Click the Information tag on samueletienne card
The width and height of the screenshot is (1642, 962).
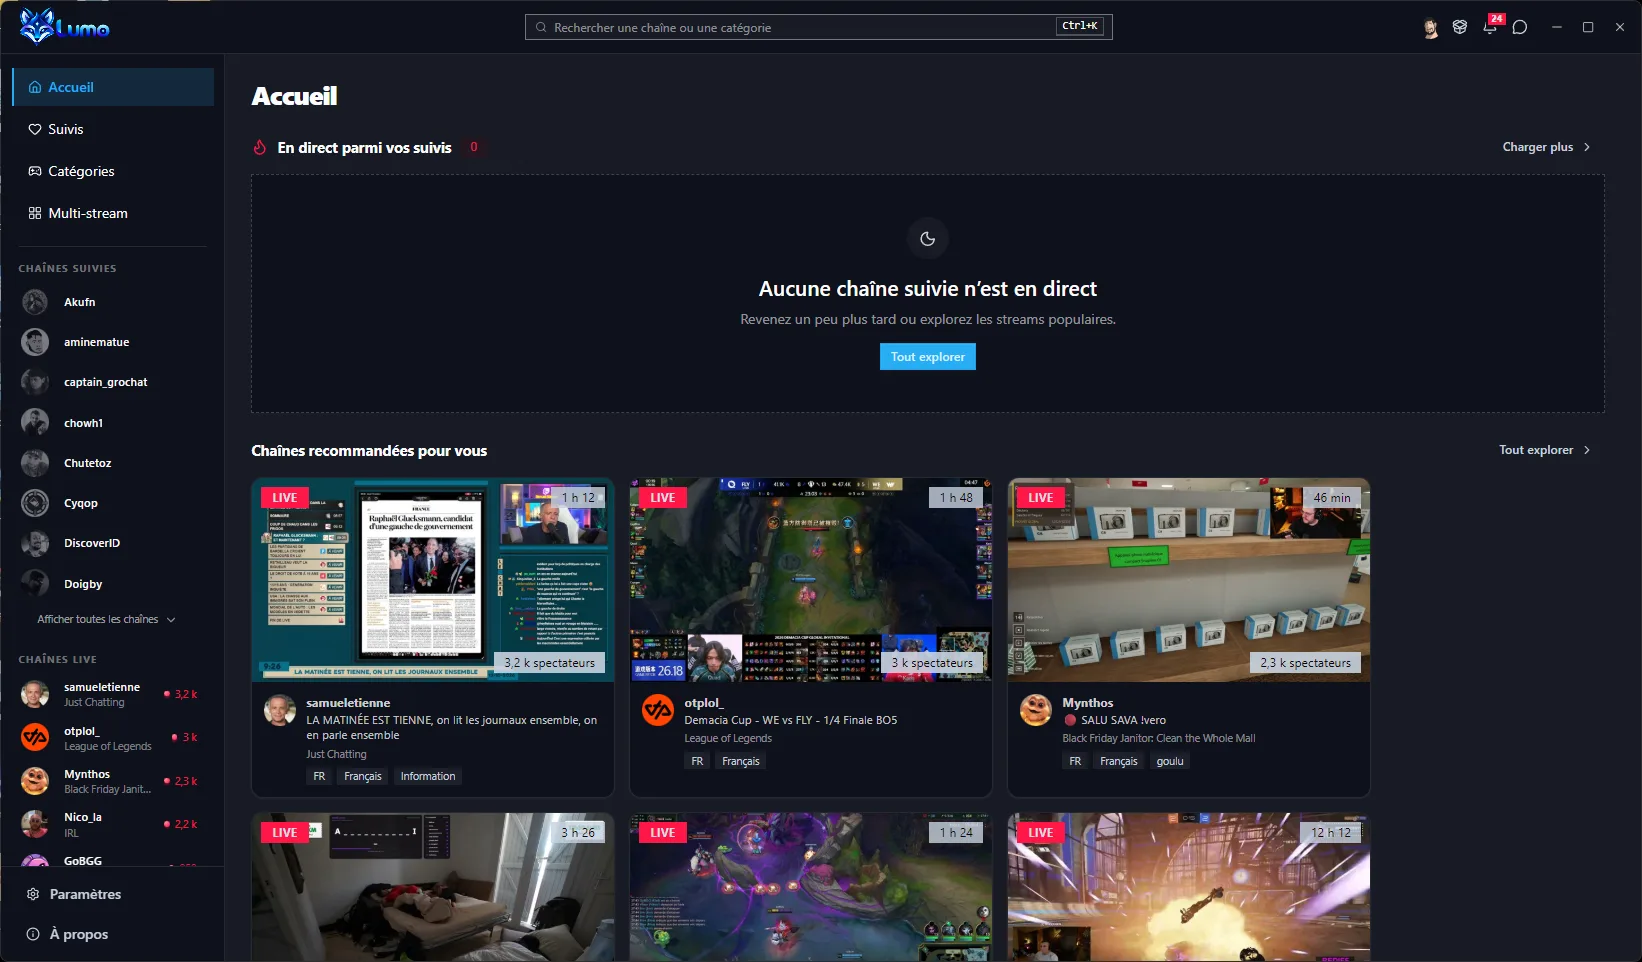tap(428, 776)
